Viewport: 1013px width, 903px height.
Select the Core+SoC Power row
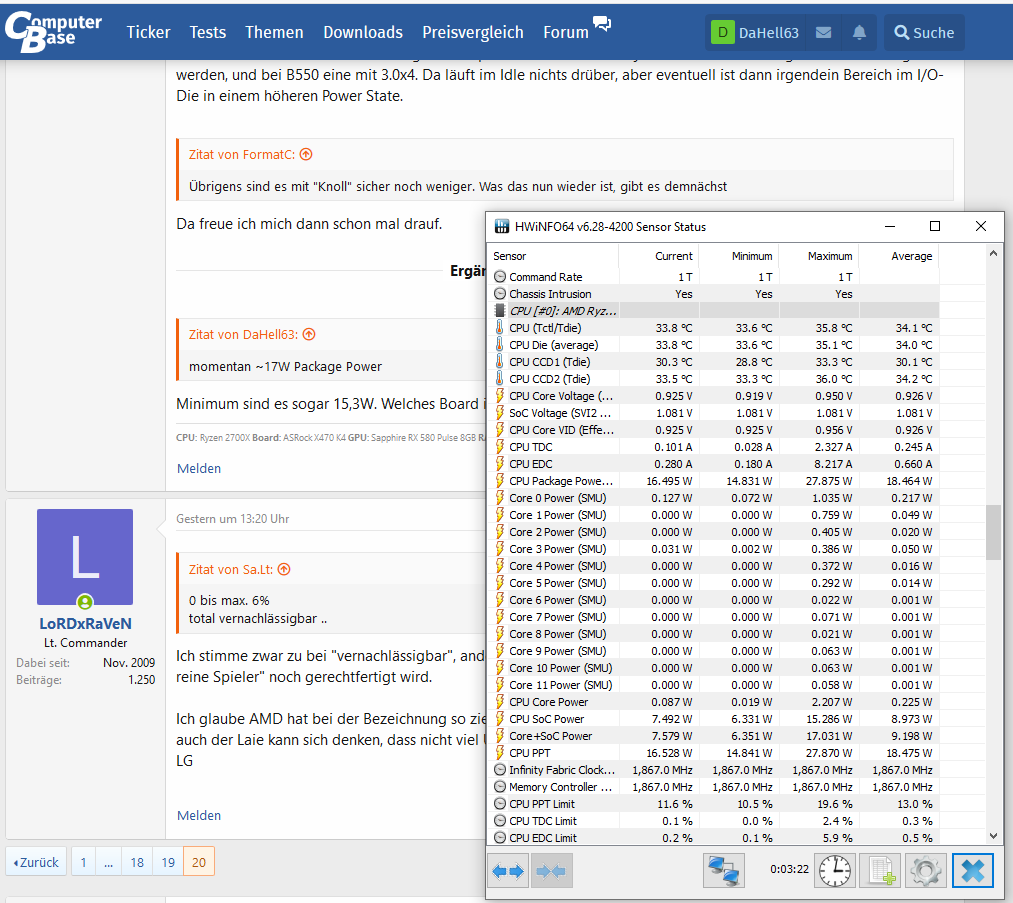[713, 736]
